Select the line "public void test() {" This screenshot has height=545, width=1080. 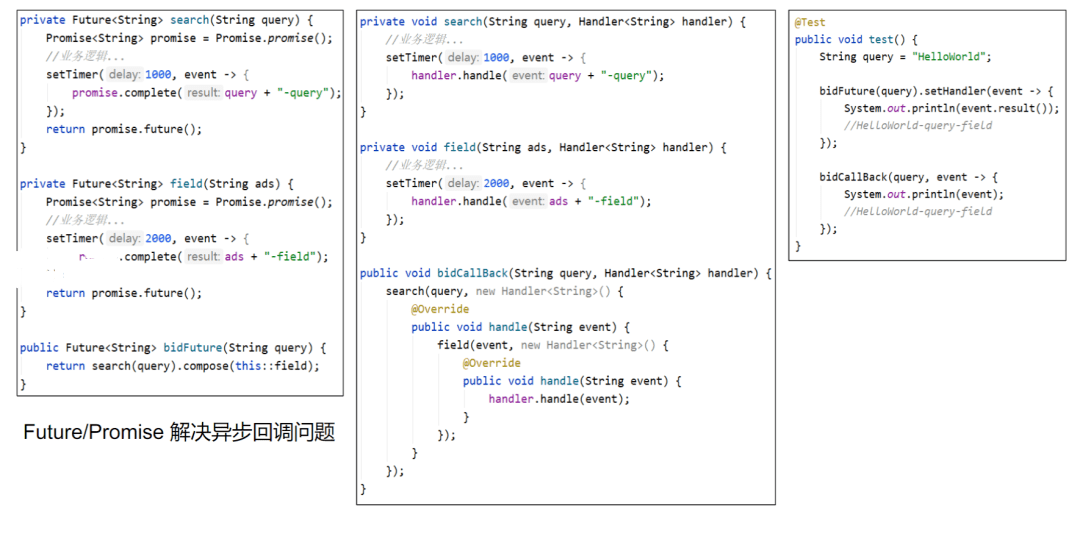pyautogui.click(x=856, y=39)
